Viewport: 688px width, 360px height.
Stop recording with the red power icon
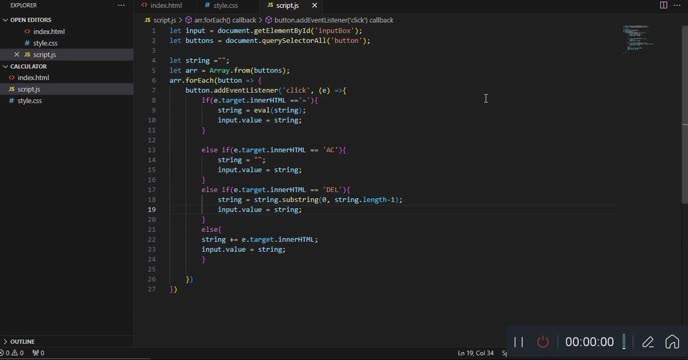(543, 342)
